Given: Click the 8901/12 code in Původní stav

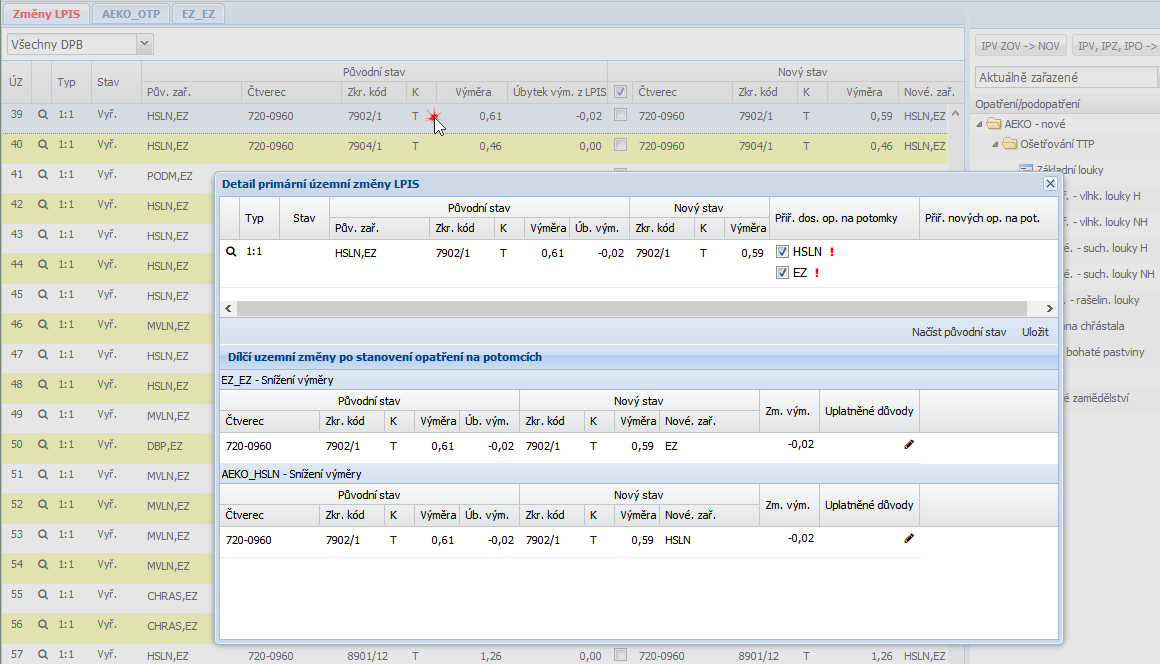Looking at the screenshot, I should point(368,656).
